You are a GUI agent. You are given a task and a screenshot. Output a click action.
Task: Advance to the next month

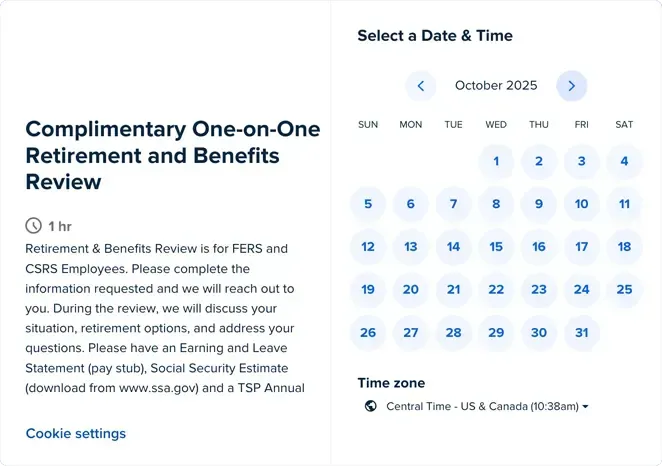[571, 86]
